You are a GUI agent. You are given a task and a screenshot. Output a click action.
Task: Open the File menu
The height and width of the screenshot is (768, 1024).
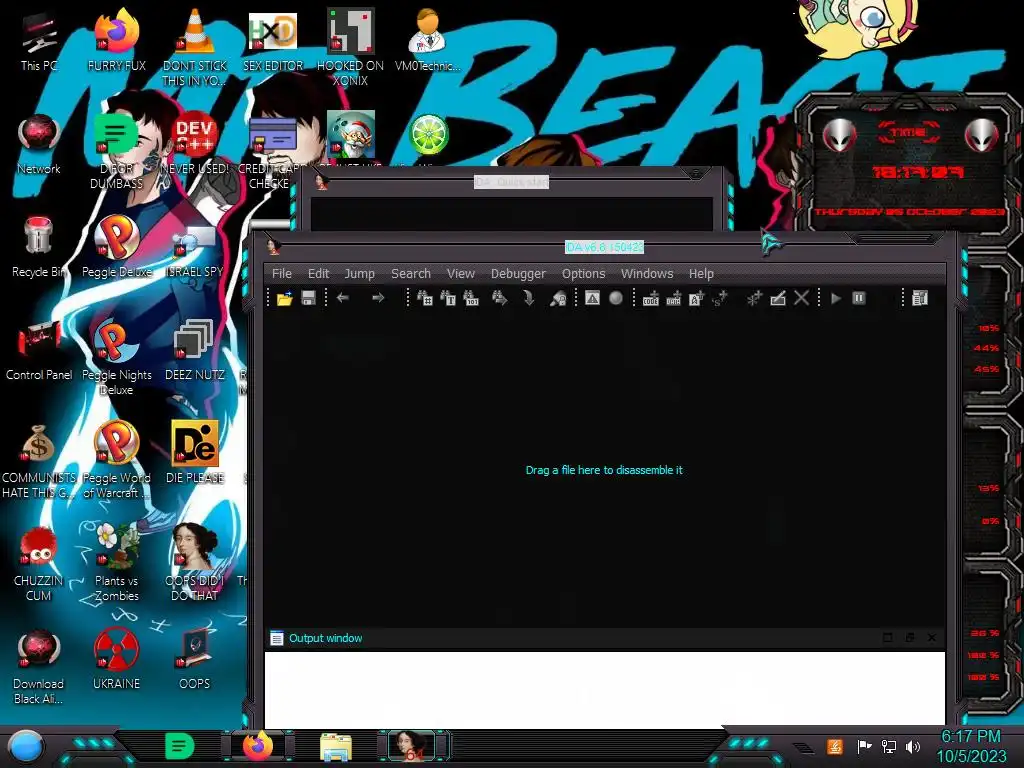tap(281, 274)
